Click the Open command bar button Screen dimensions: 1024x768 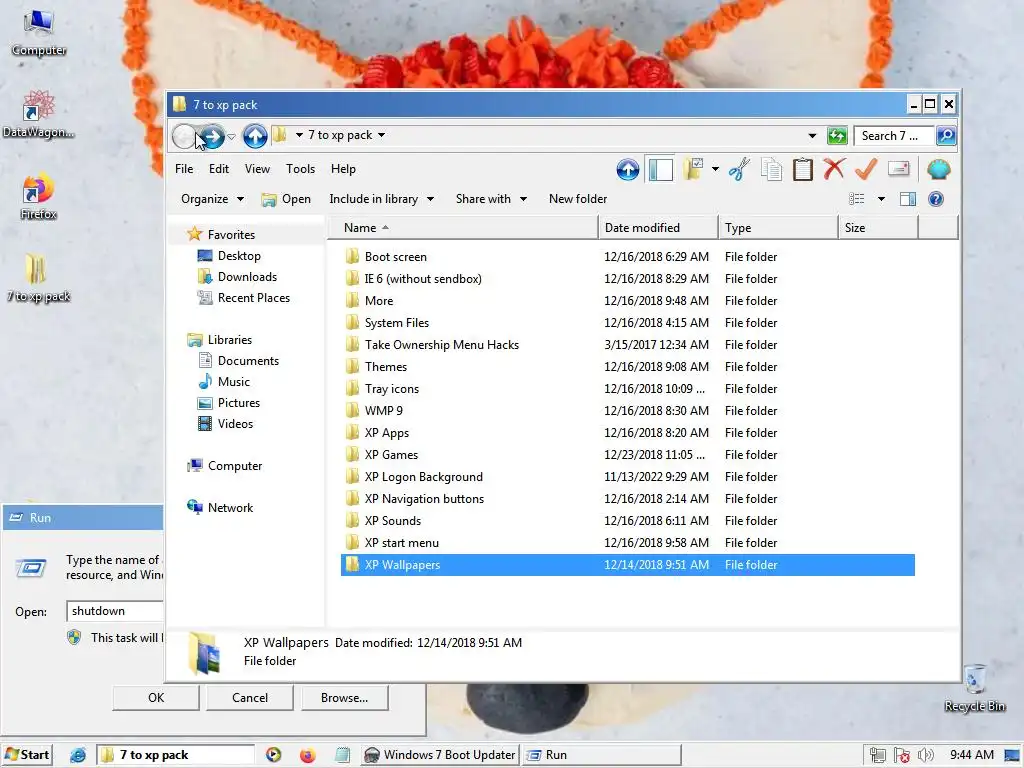tap(286, 199)
